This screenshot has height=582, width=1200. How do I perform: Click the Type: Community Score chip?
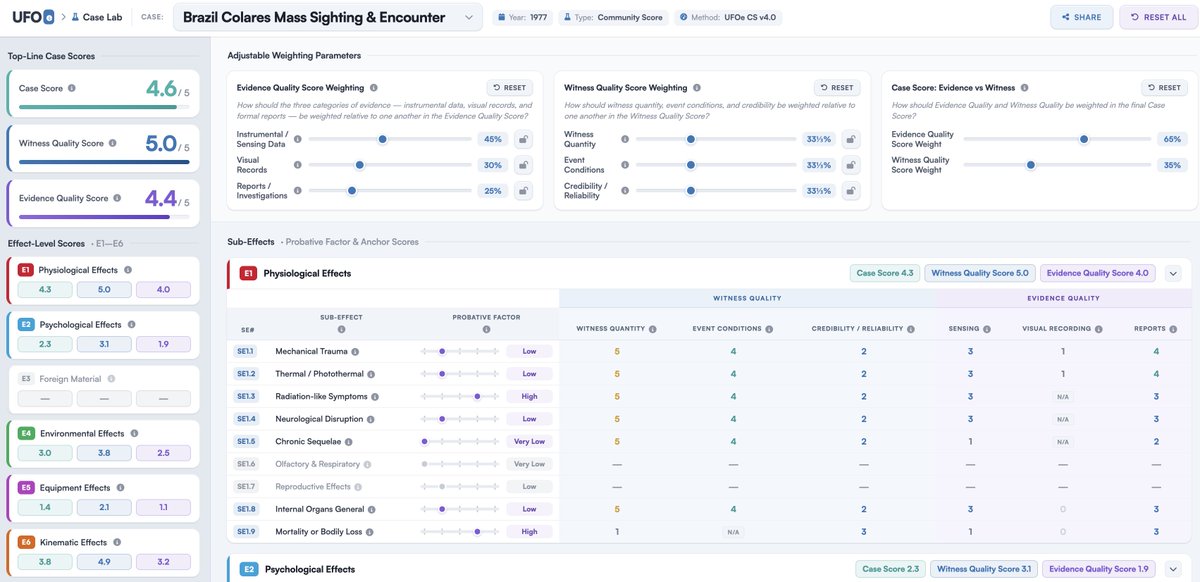click(614, 17)
